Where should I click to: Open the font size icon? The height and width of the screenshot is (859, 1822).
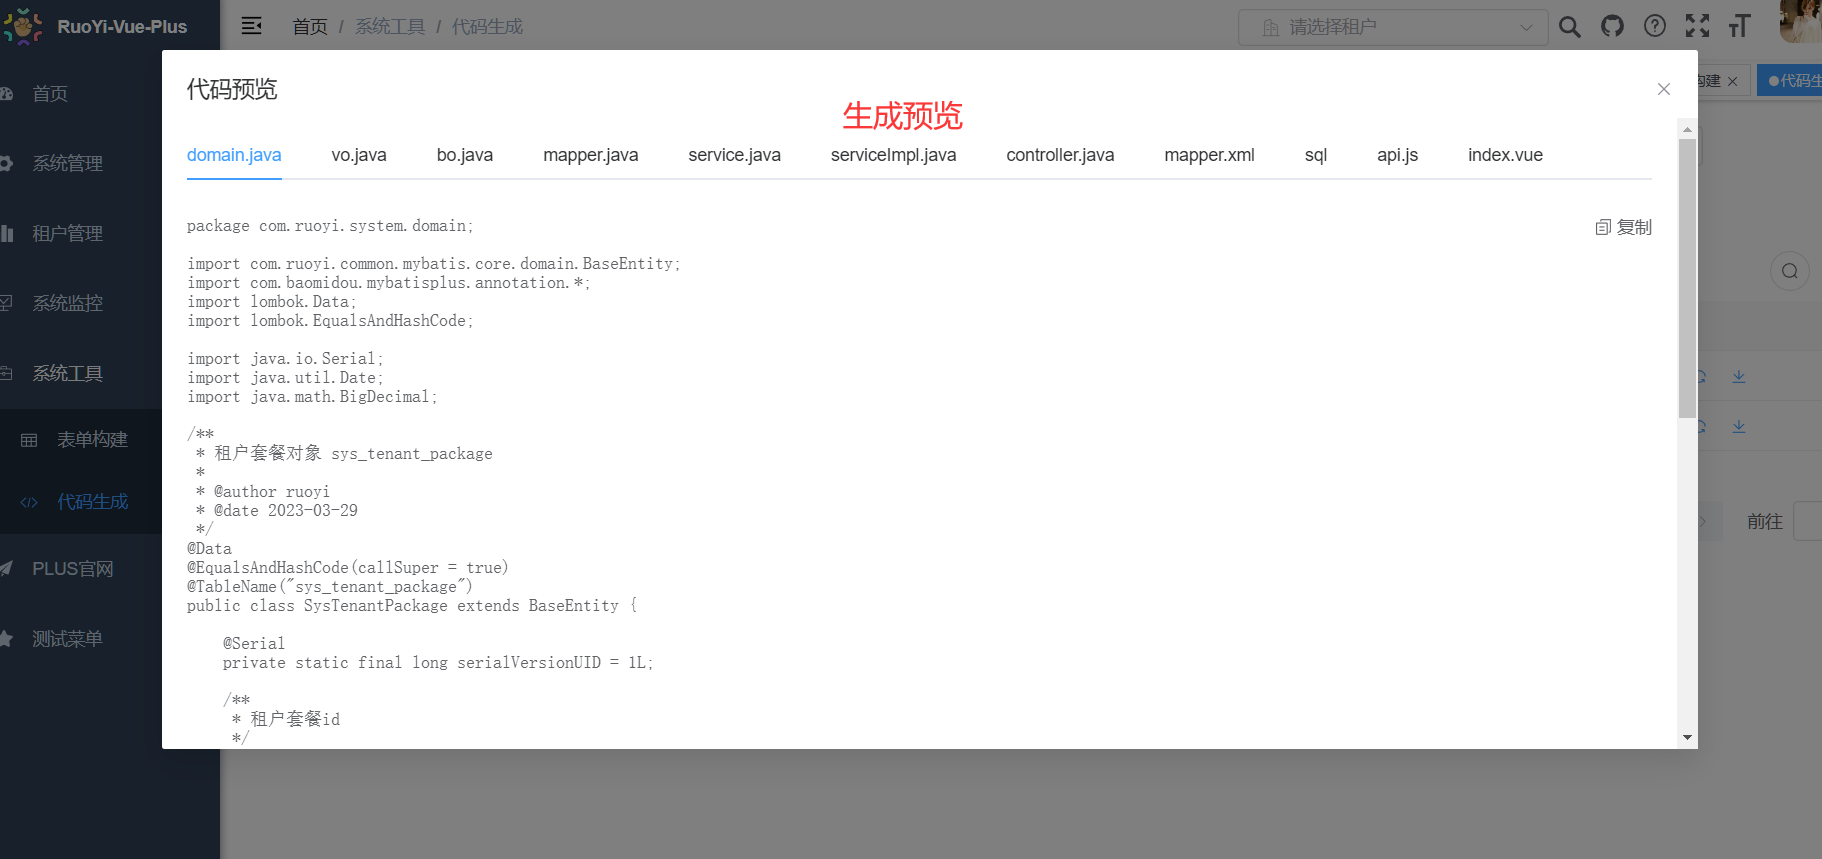(1739, 26)
